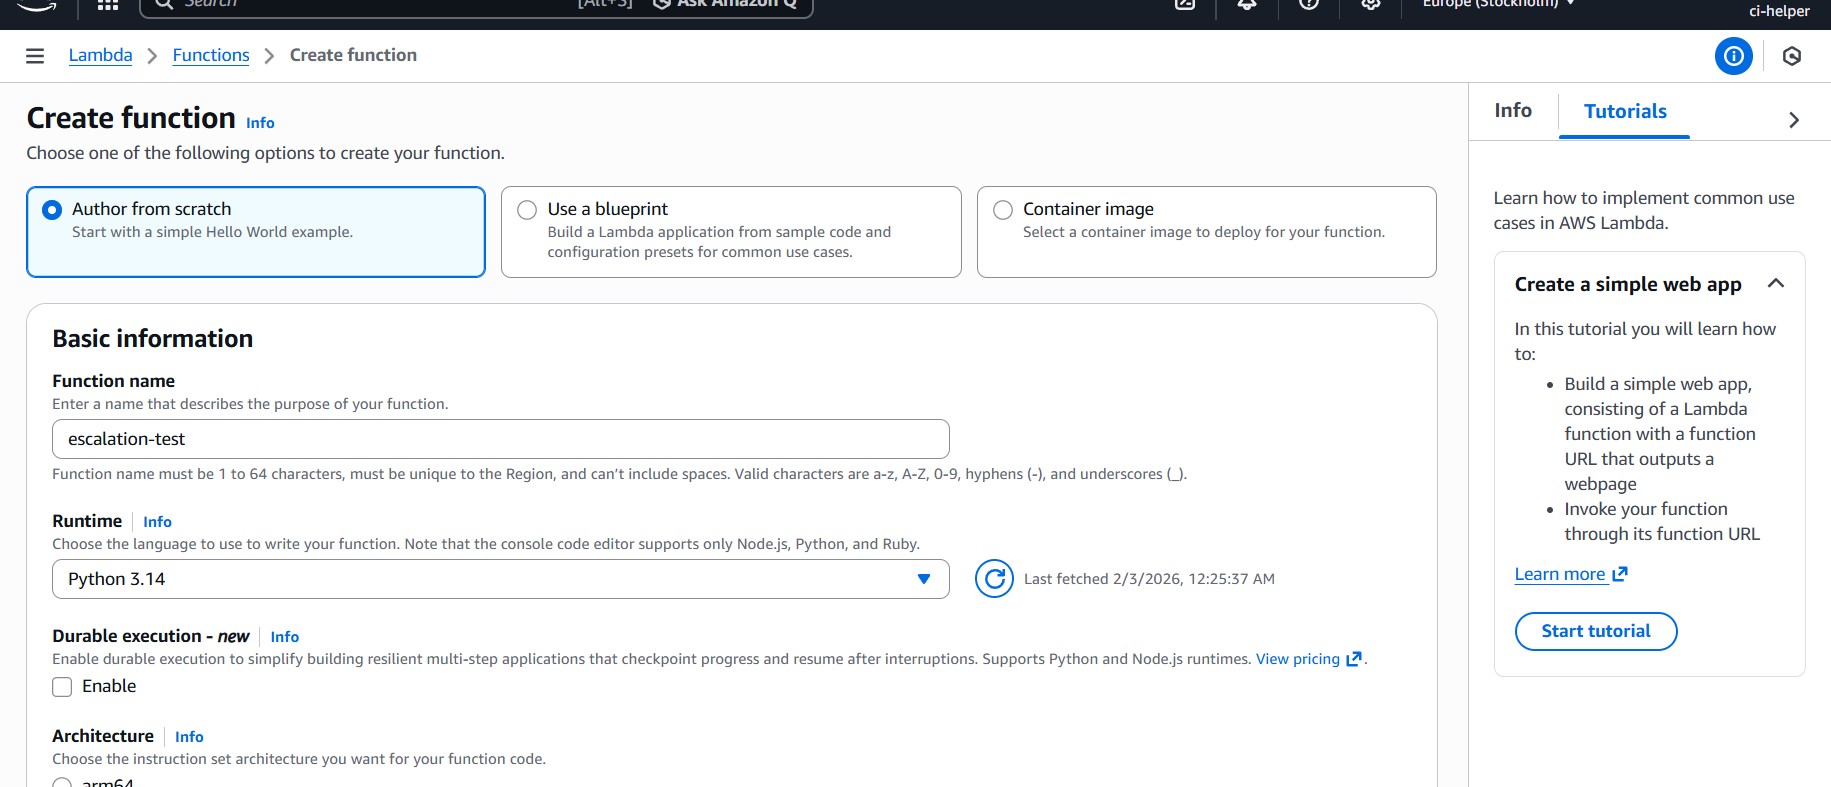Collapse the Create a simple web app section
Image resolution: width=1831 pixels, height=787 pixels.
point(1775,284)
